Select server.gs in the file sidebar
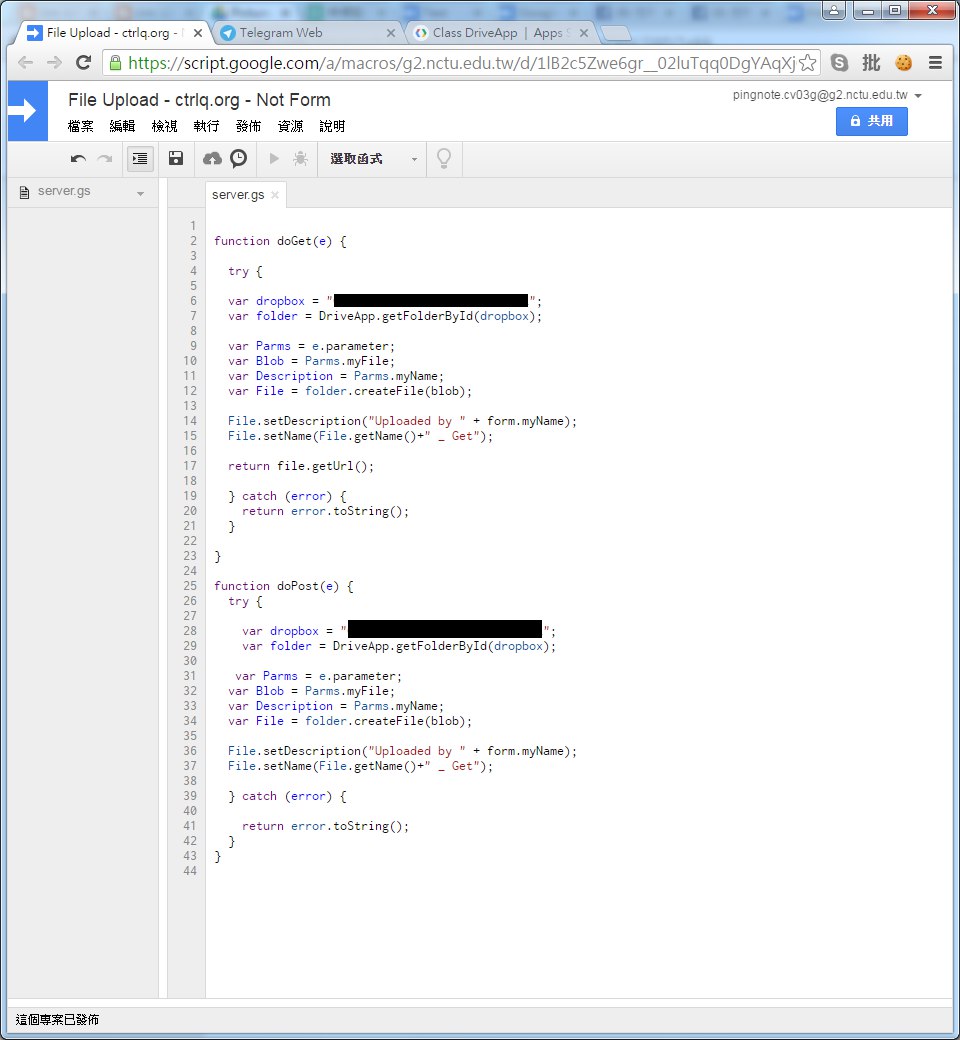The width and height of the screenshot is (960, 1040). [64, 191]
